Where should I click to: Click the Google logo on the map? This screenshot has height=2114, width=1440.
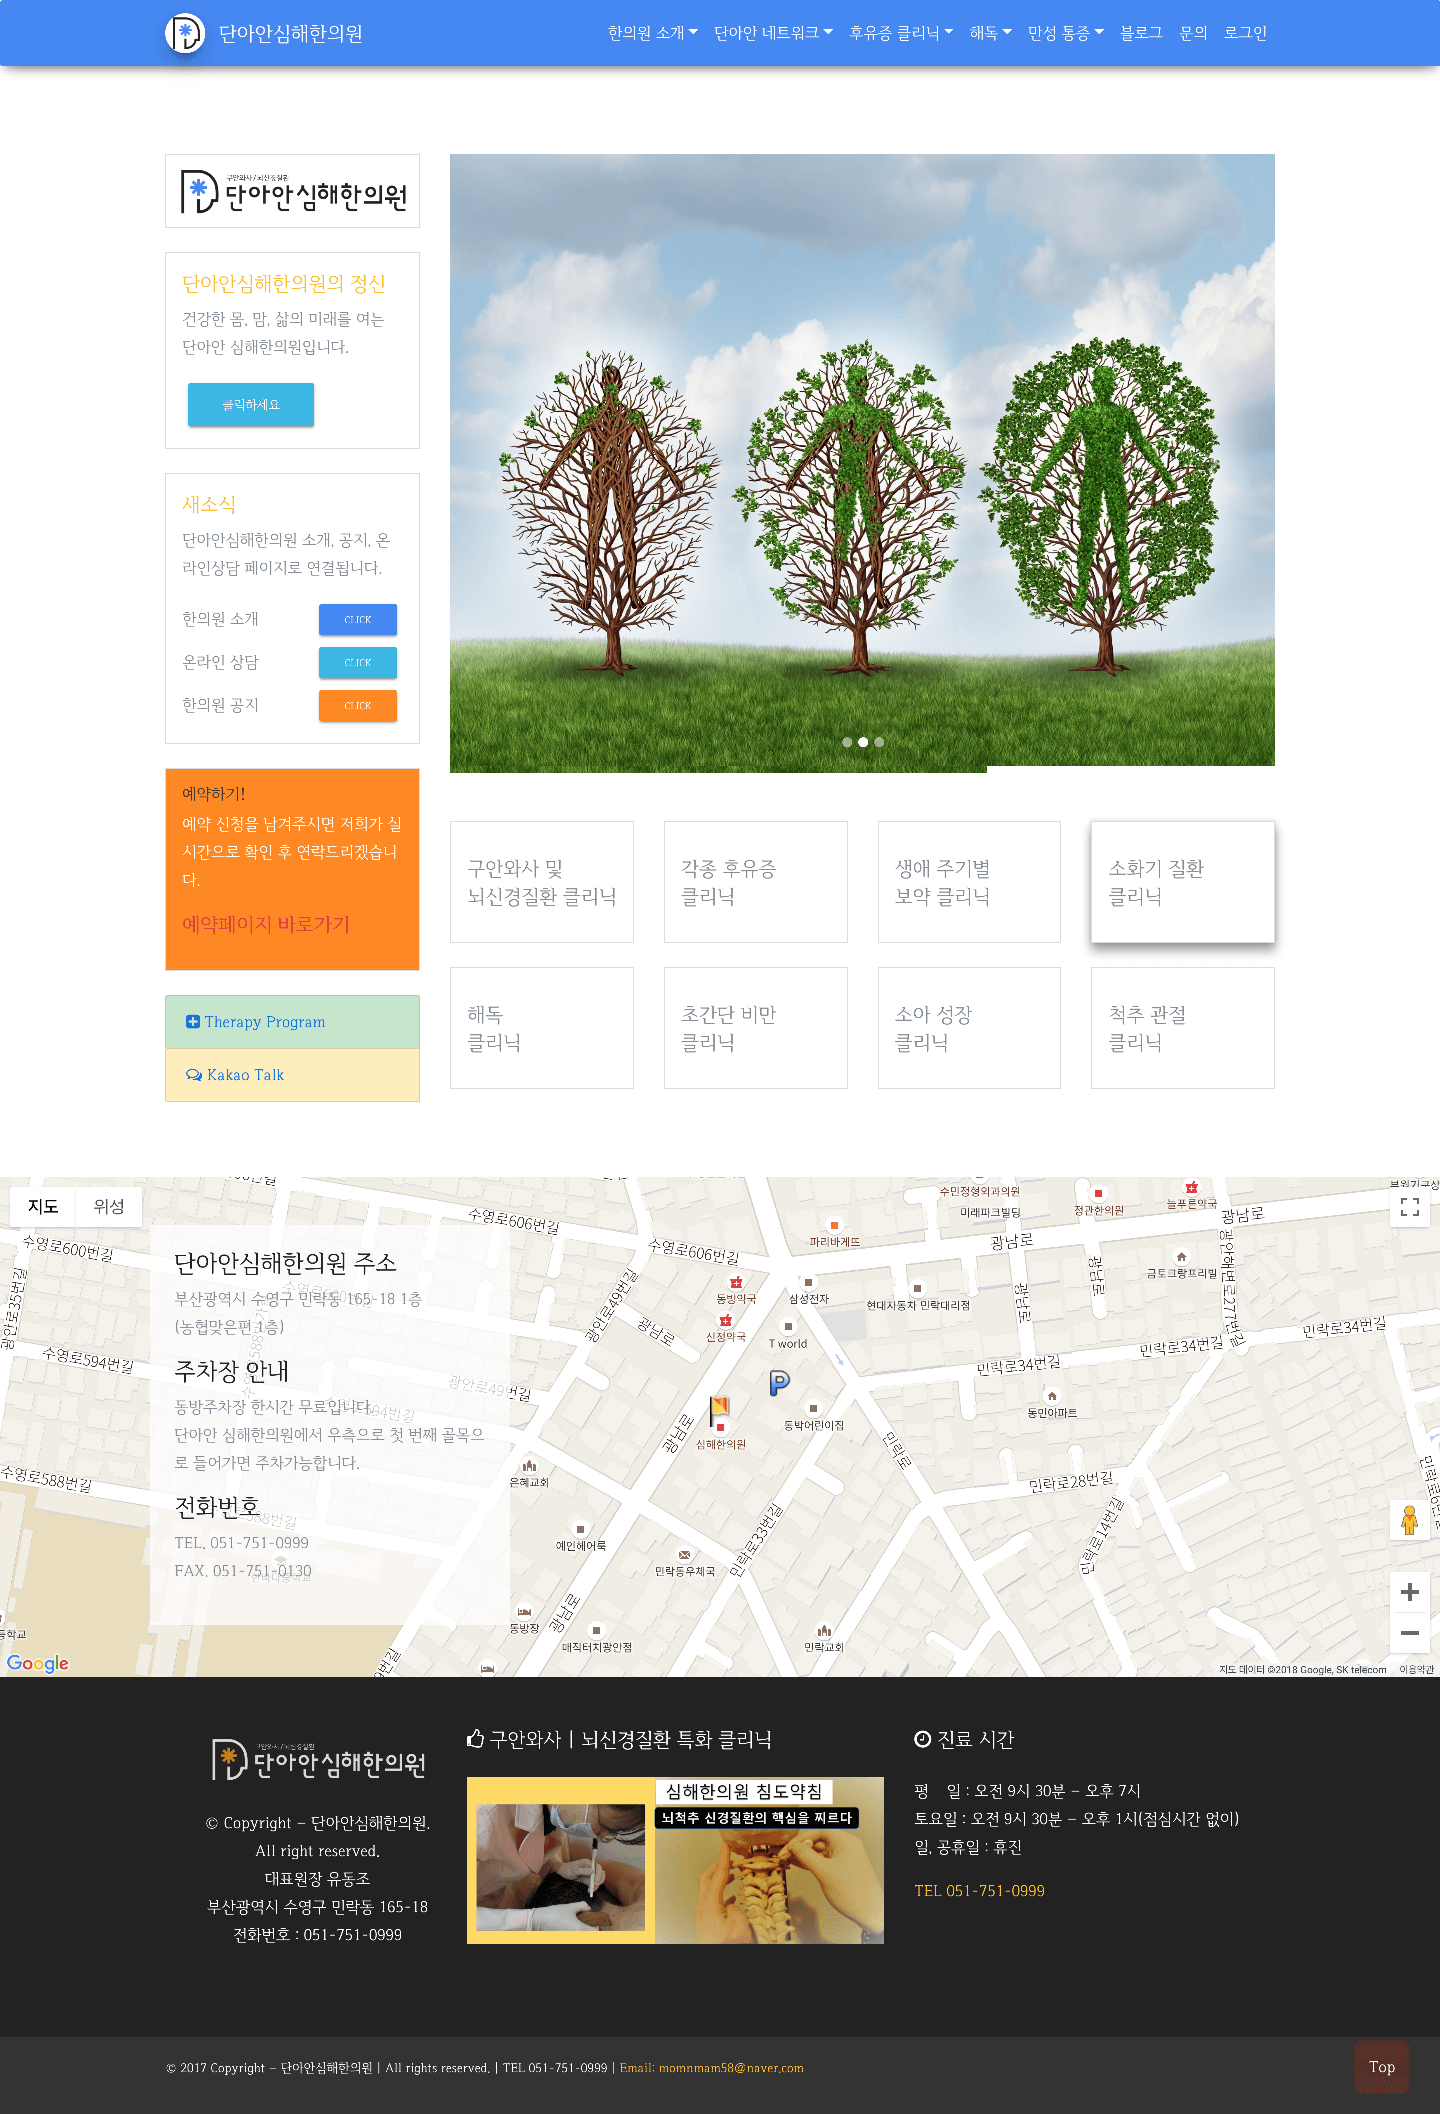click(x=38, y=1663)
